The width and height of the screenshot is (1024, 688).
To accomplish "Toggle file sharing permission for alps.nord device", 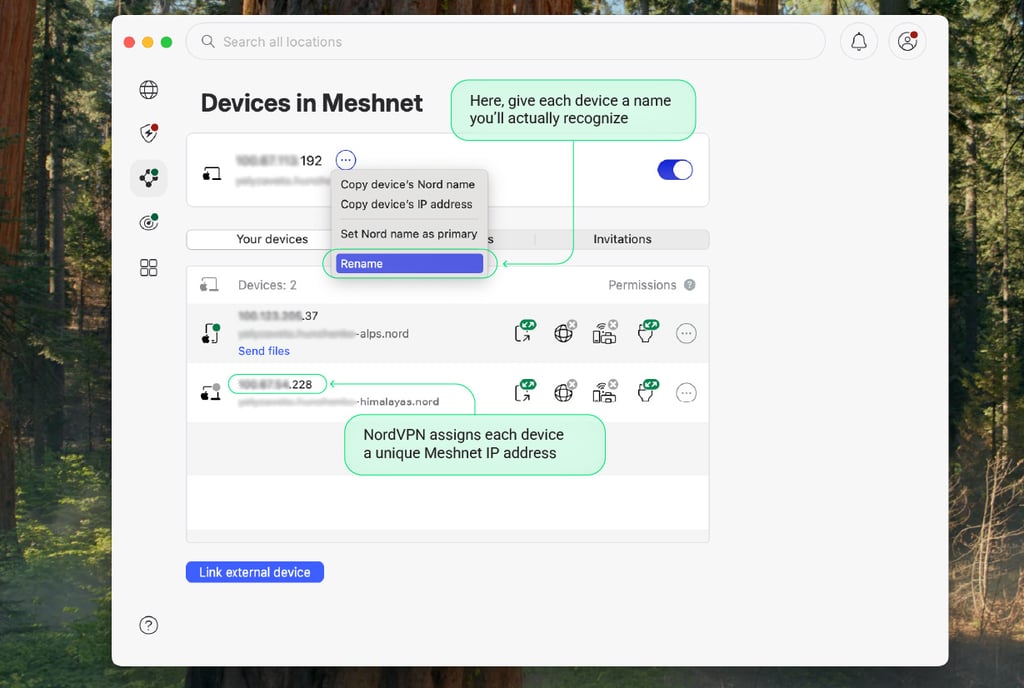I will pyautogui.click(x=647, y=332).
